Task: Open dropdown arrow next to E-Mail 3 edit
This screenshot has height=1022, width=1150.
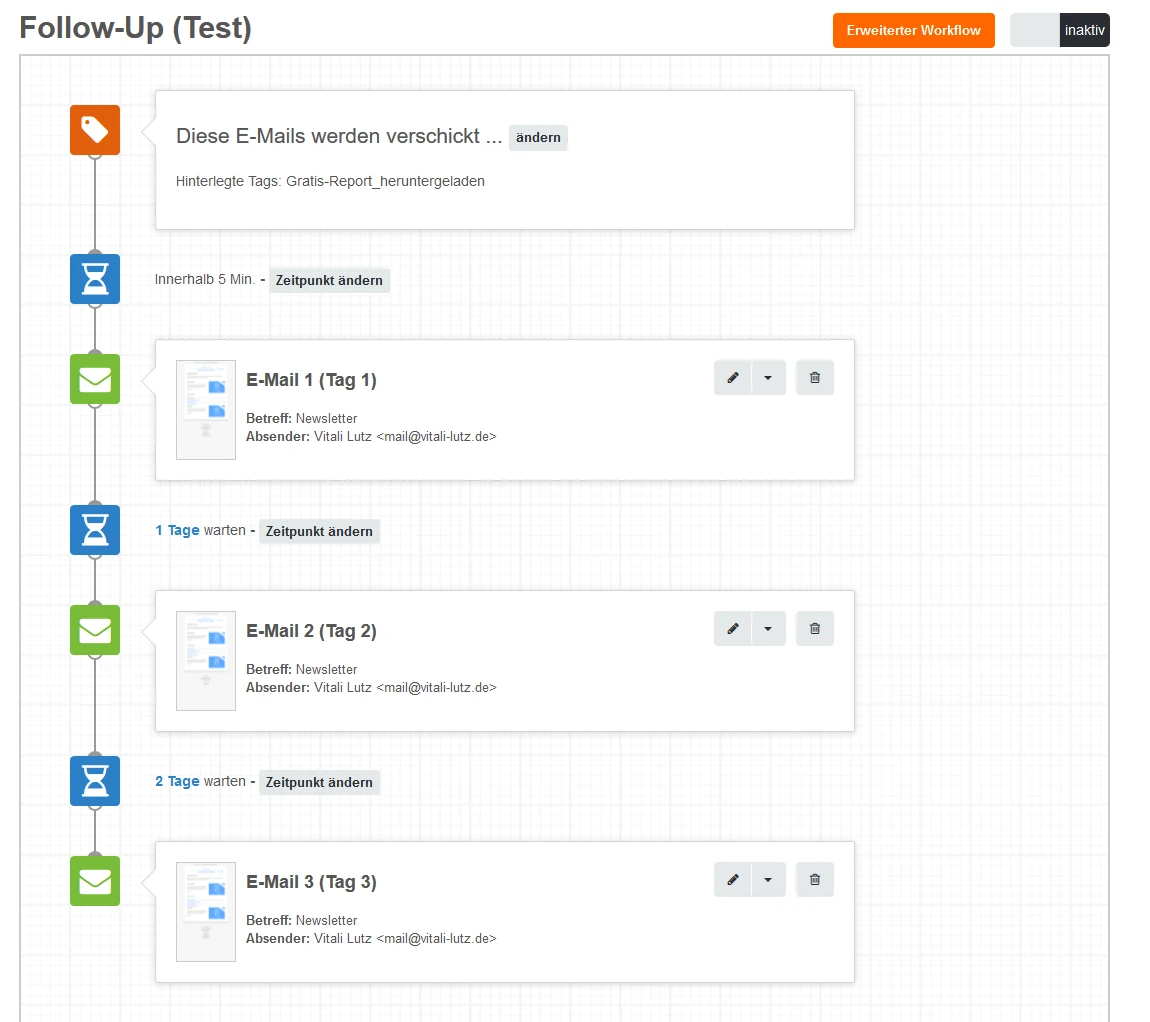Action: [769, 880]
